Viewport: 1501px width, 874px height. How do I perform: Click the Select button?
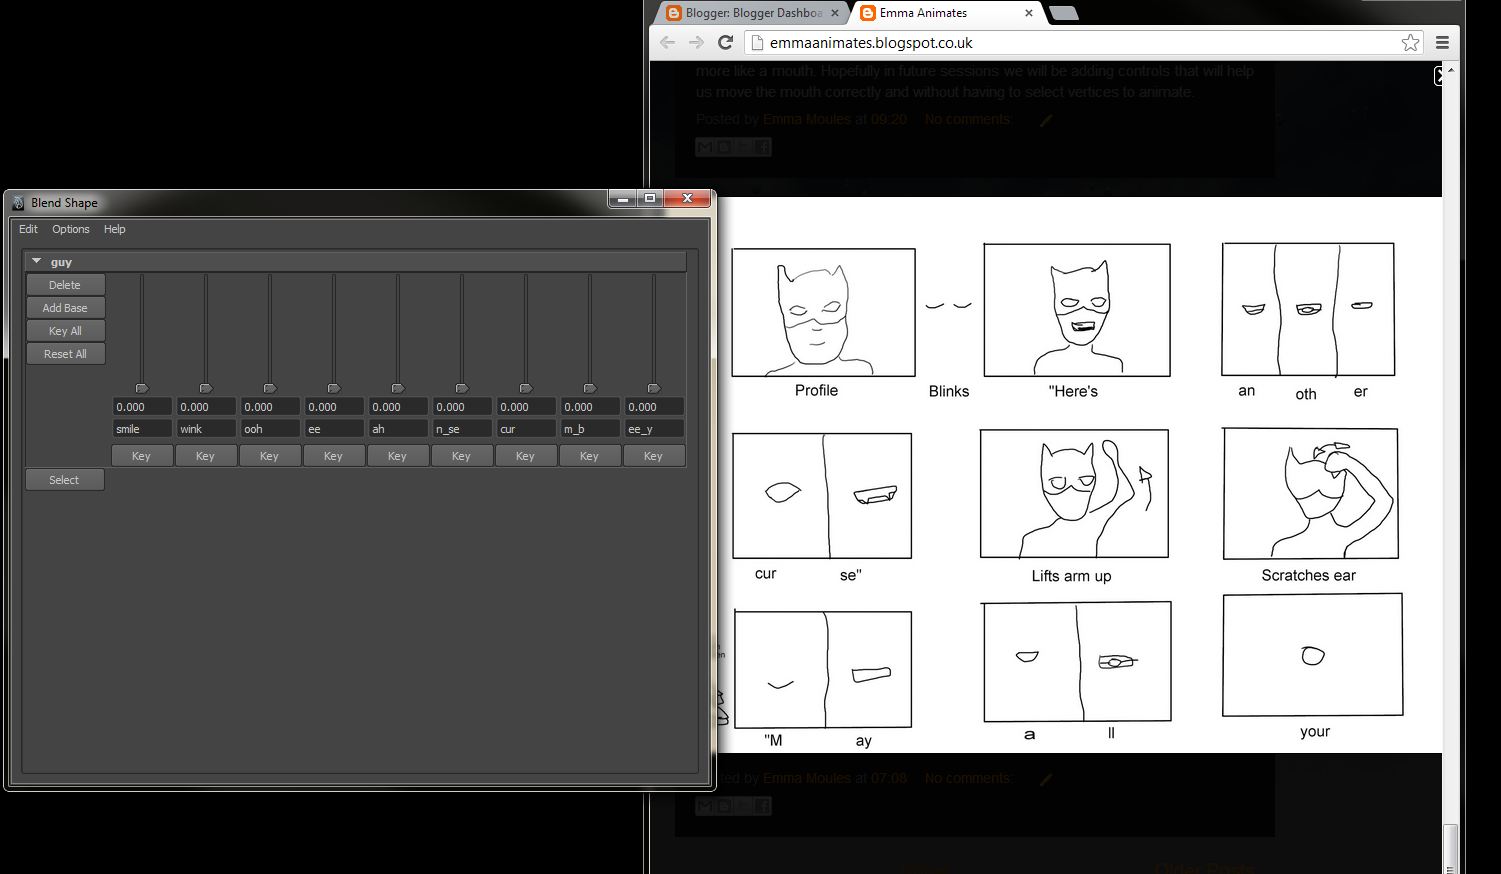(65, 480)
